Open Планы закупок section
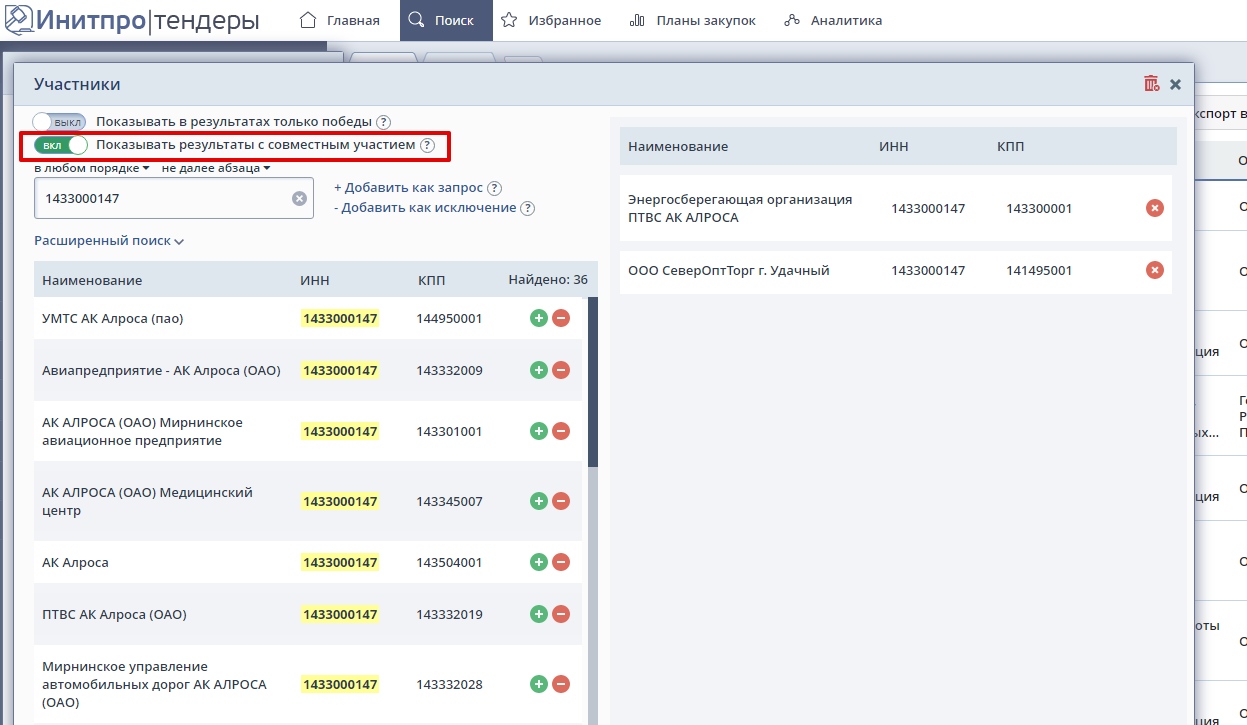Image resolution: width=1247 pixels, height=725 pixels. tap(693, 20)
